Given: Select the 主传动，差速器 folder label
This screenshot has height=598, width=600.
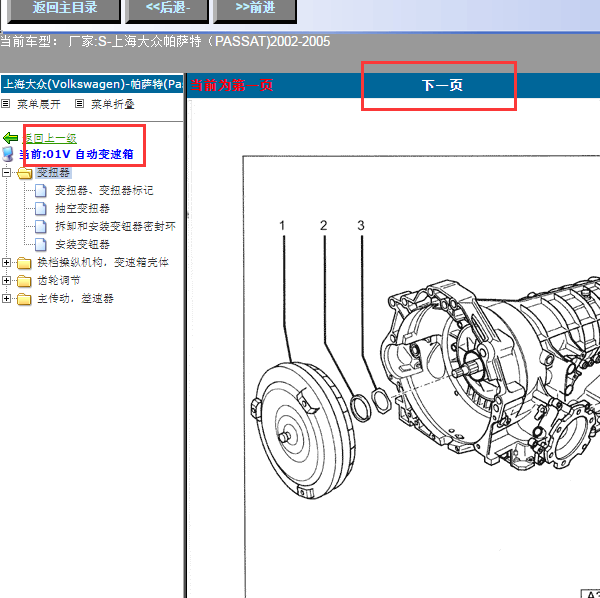Looking at the screenshot, I should click(75, 298).
